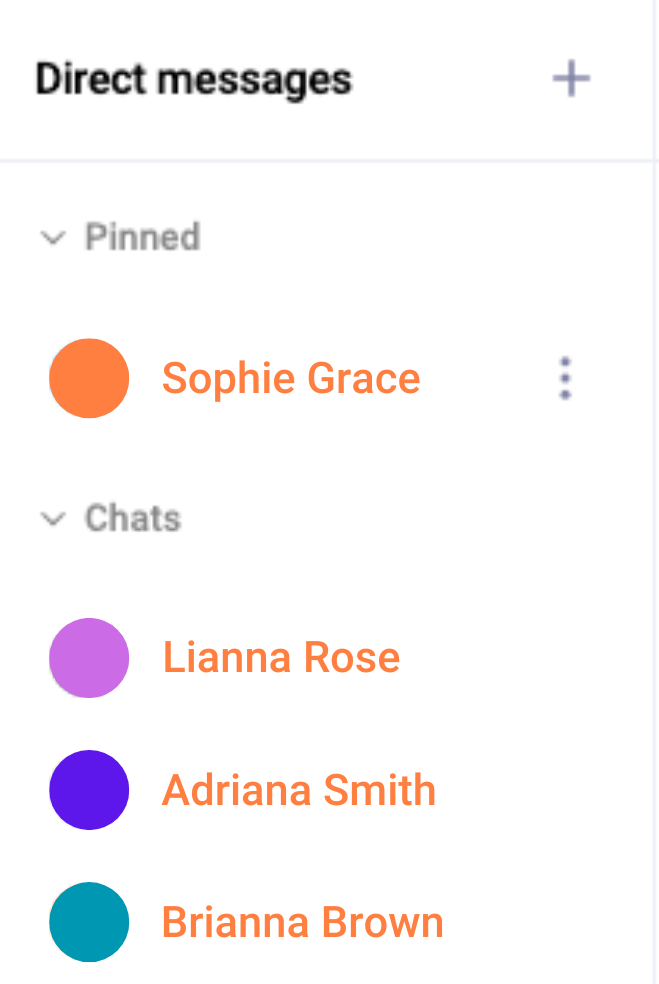Open chat with Lianna Rose

[281, 658]
